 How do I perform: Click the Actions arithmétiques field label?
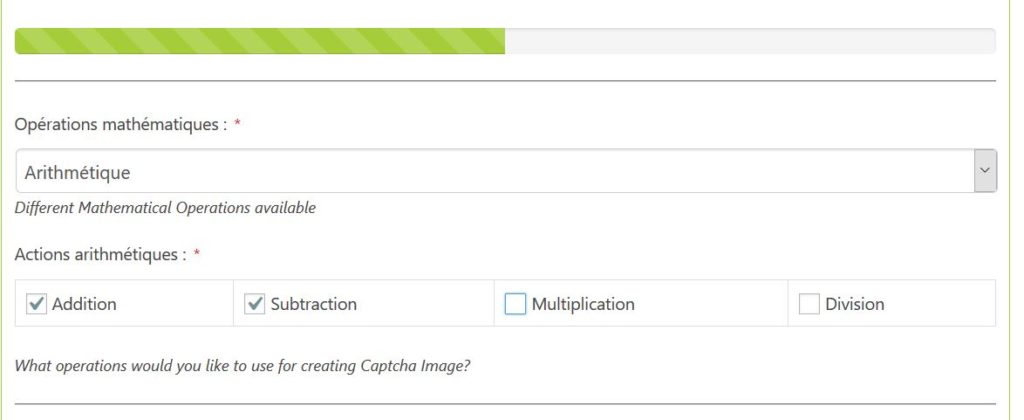(100, 254)
